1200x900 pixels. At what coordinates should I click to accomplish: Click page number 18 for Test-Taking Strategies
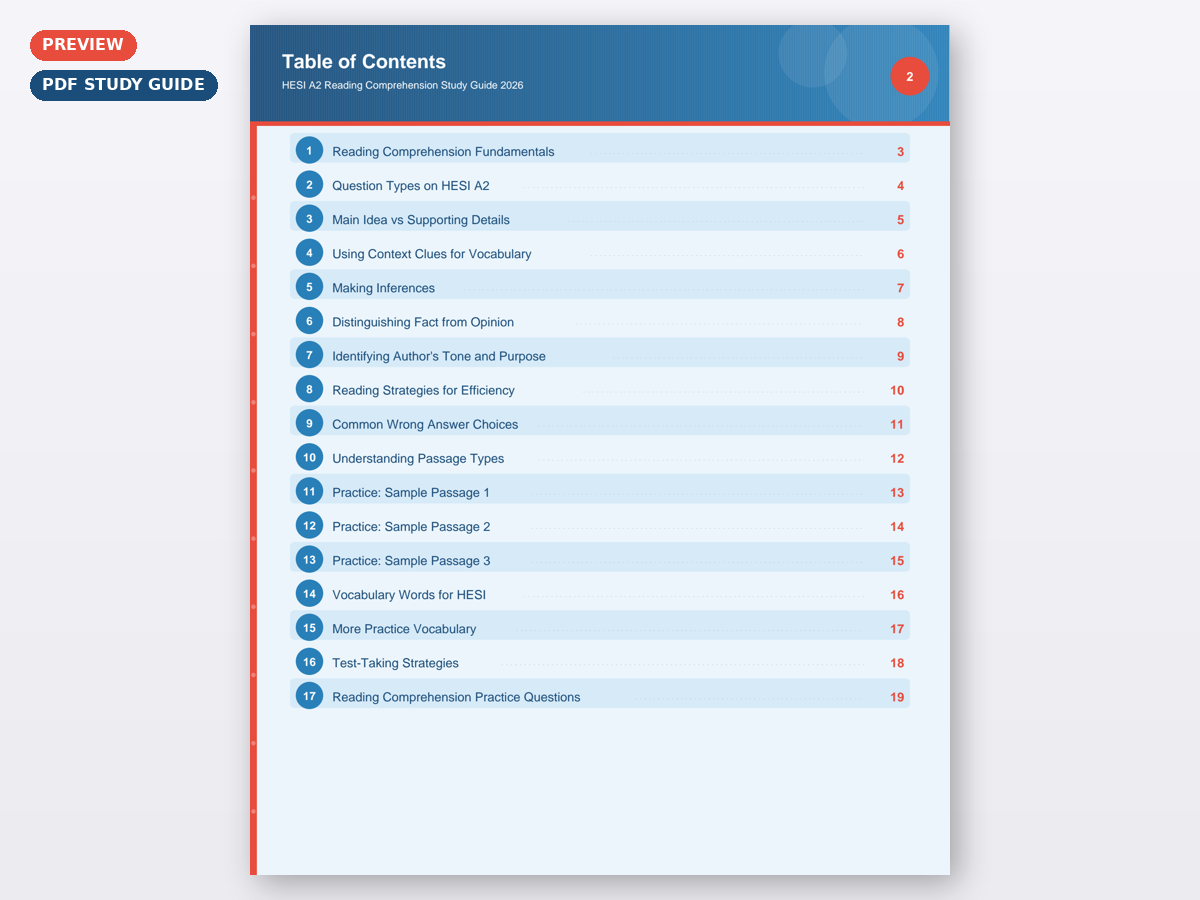[x=896, y=663]
